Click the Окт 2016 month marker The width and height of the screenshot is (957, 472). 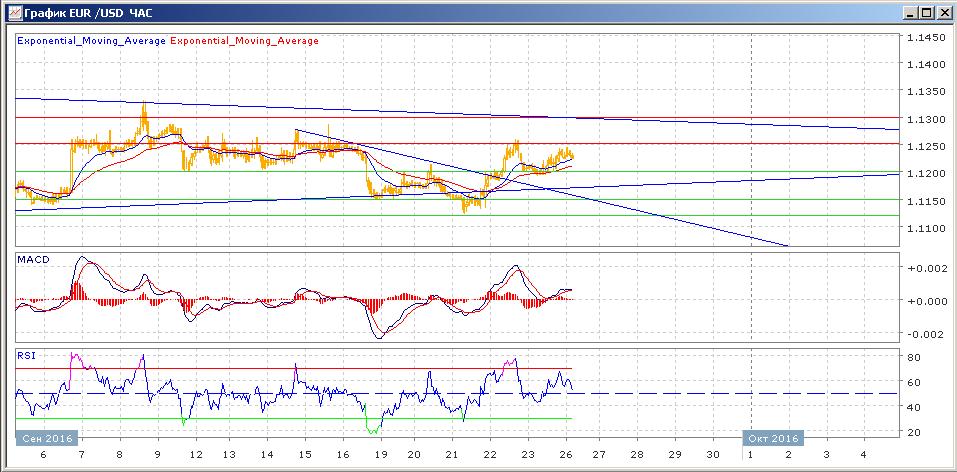(x=773, y=438)
